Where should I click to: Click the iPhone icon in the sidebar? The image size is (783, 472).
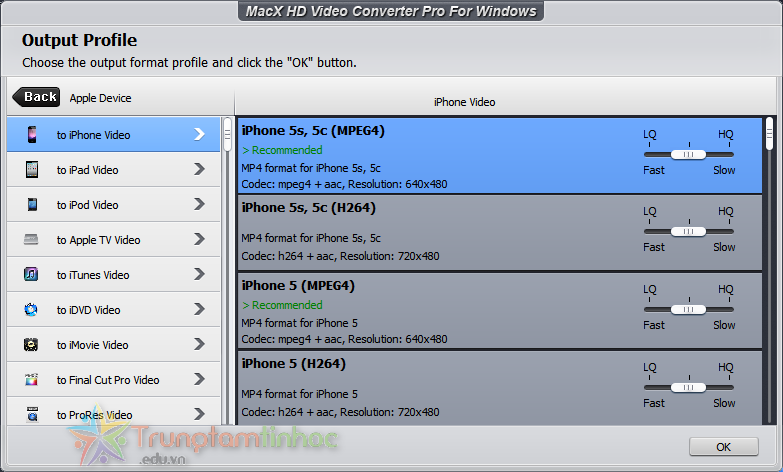[x=32, y=135]
